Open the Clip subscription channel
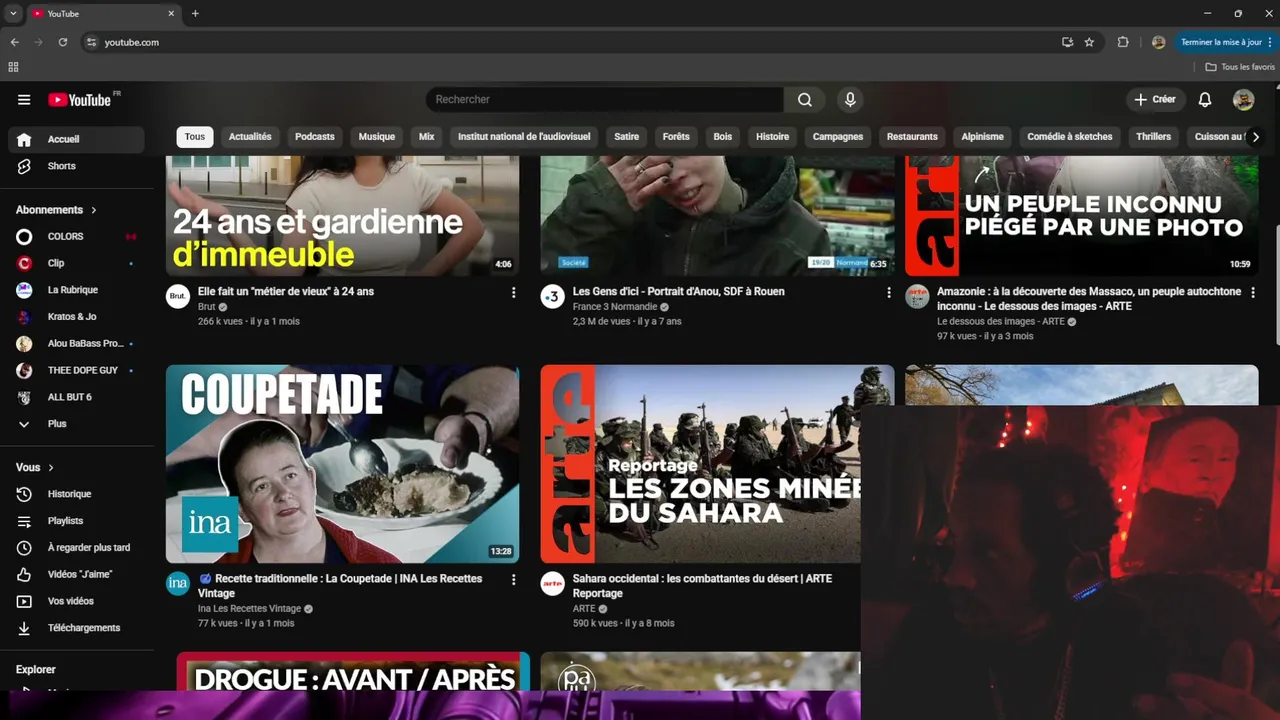 (x=76, y=263)
